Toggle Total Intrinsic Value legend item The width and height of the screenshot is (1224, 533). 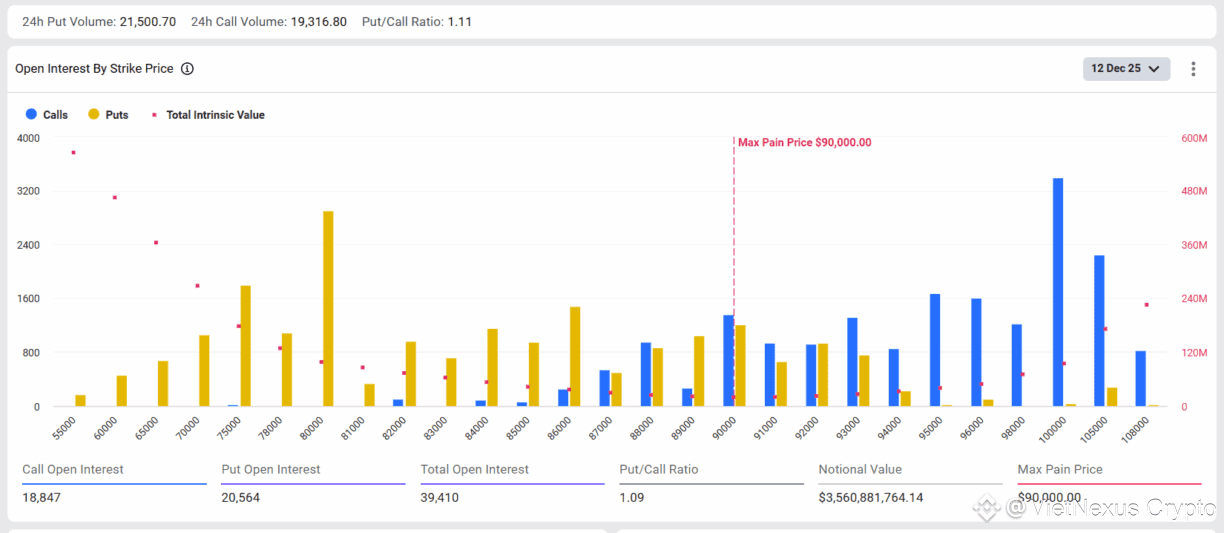214,115
